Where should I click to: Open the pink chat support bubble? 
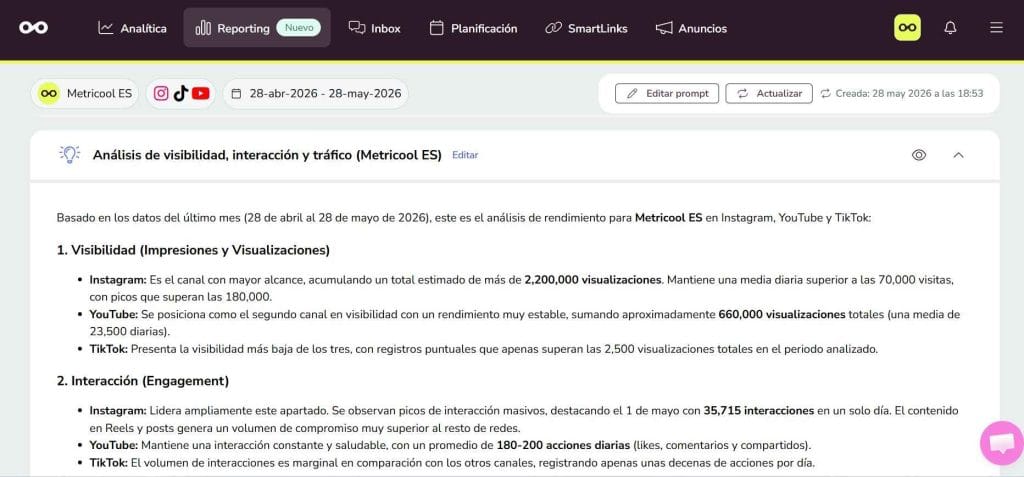coord(1001,443)
